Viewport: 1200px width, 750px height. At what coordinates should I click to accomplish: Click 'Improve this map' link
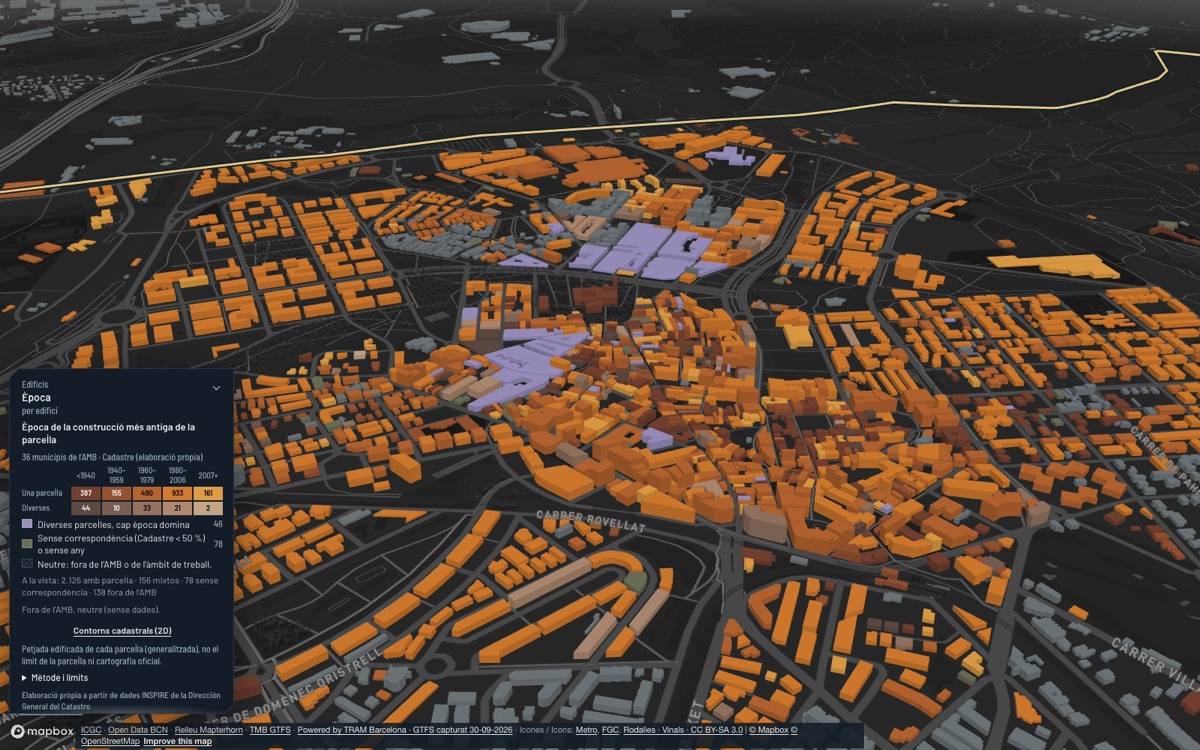point(177,741)
